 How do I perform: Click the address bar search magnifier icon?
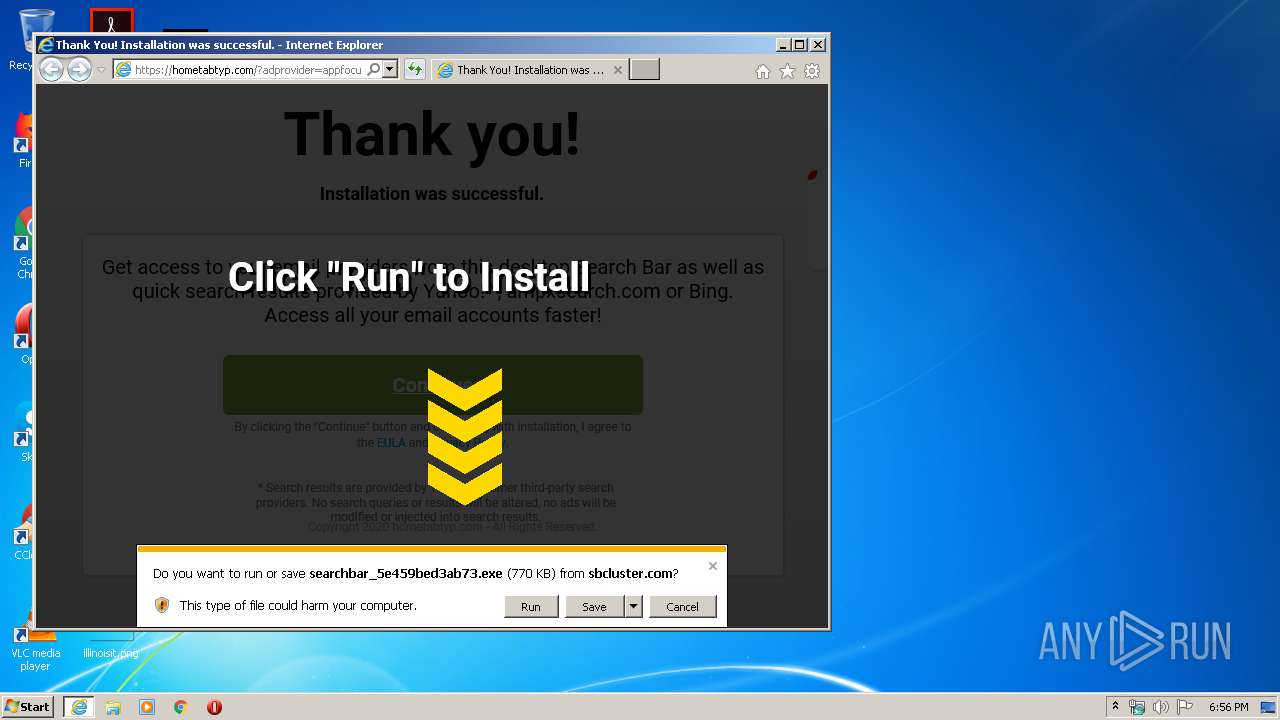(374, 70)
